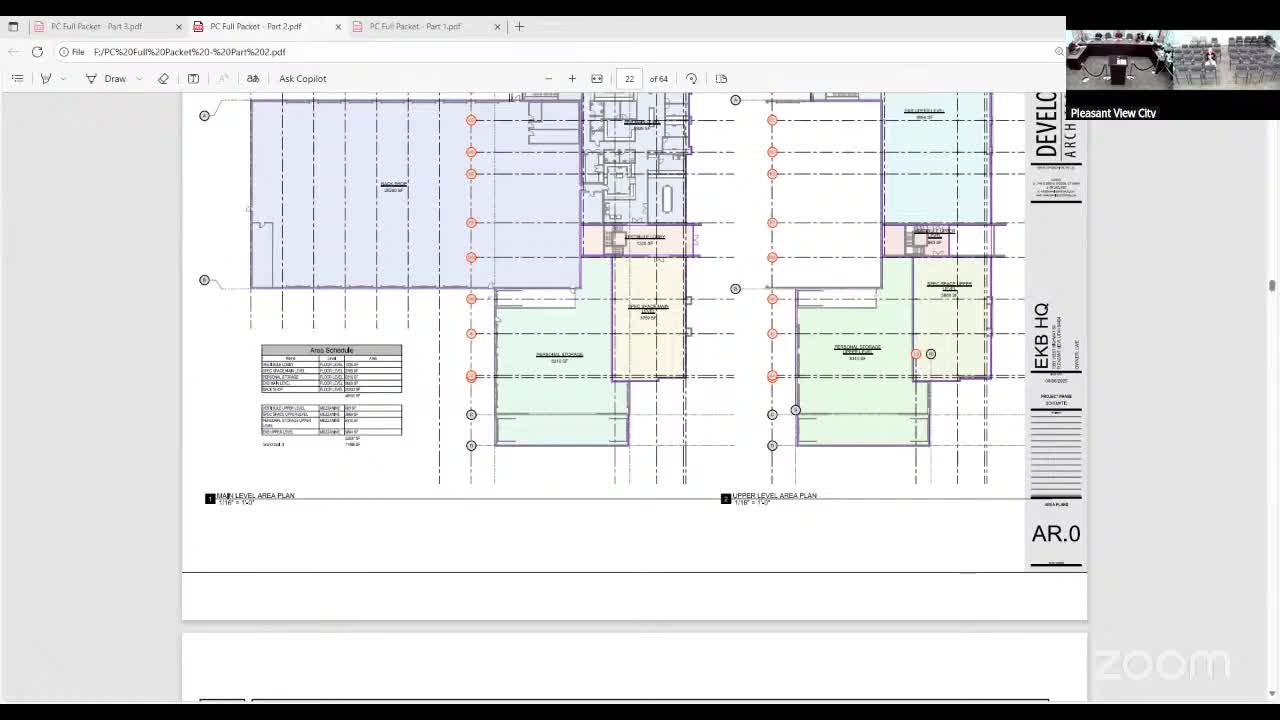
Task: Open a new browser tab
Action: click(519, 26)
